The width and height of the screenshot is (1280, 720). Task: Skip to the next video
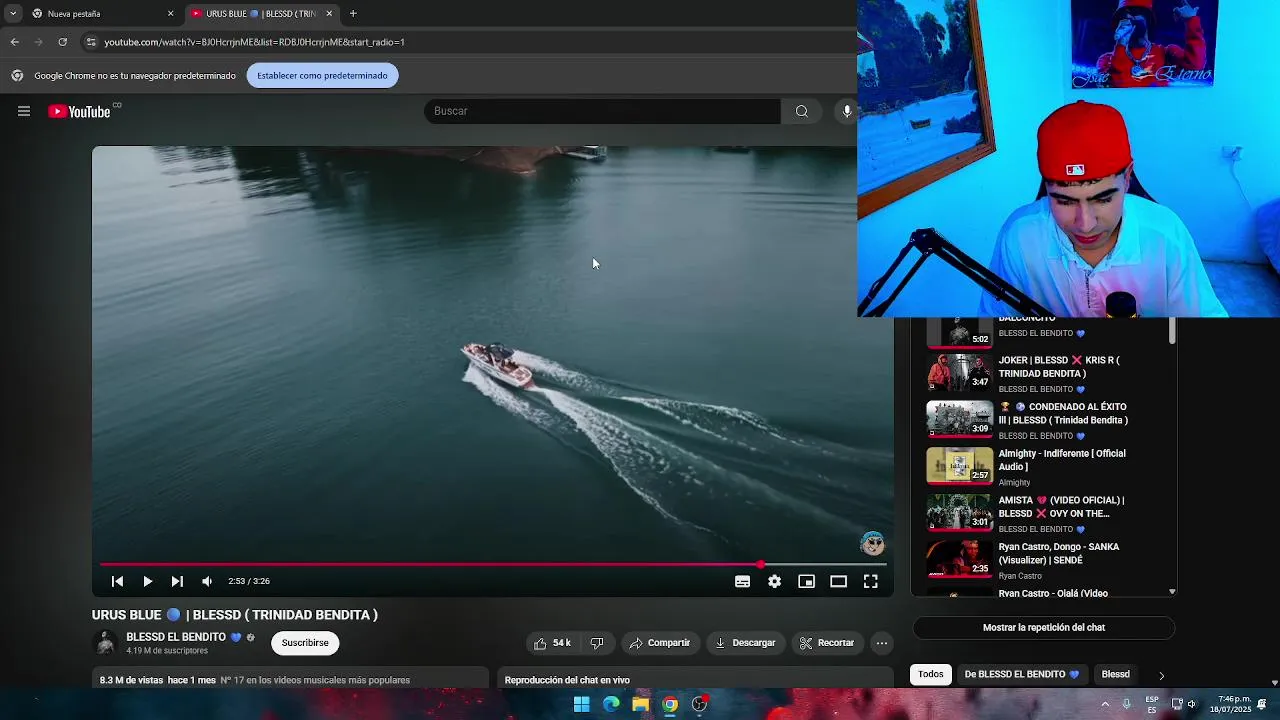[177, 581]
